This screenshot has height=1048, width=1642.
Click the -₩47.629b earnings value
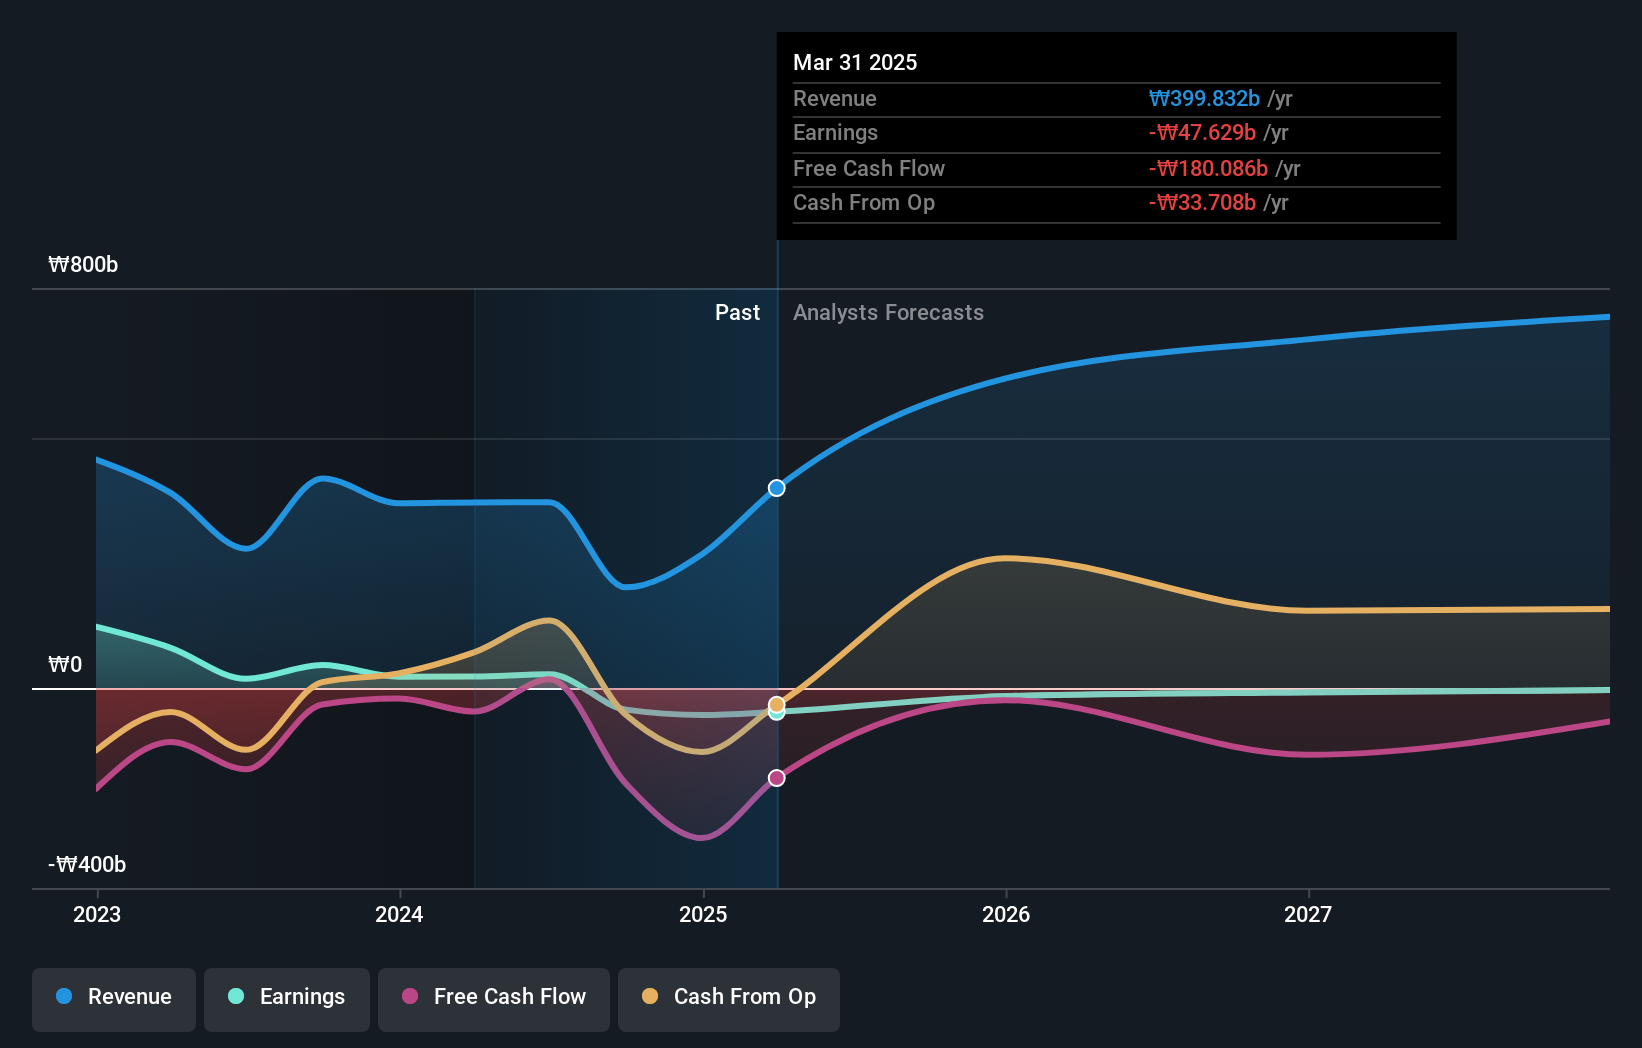click(x=1202, y=132)
